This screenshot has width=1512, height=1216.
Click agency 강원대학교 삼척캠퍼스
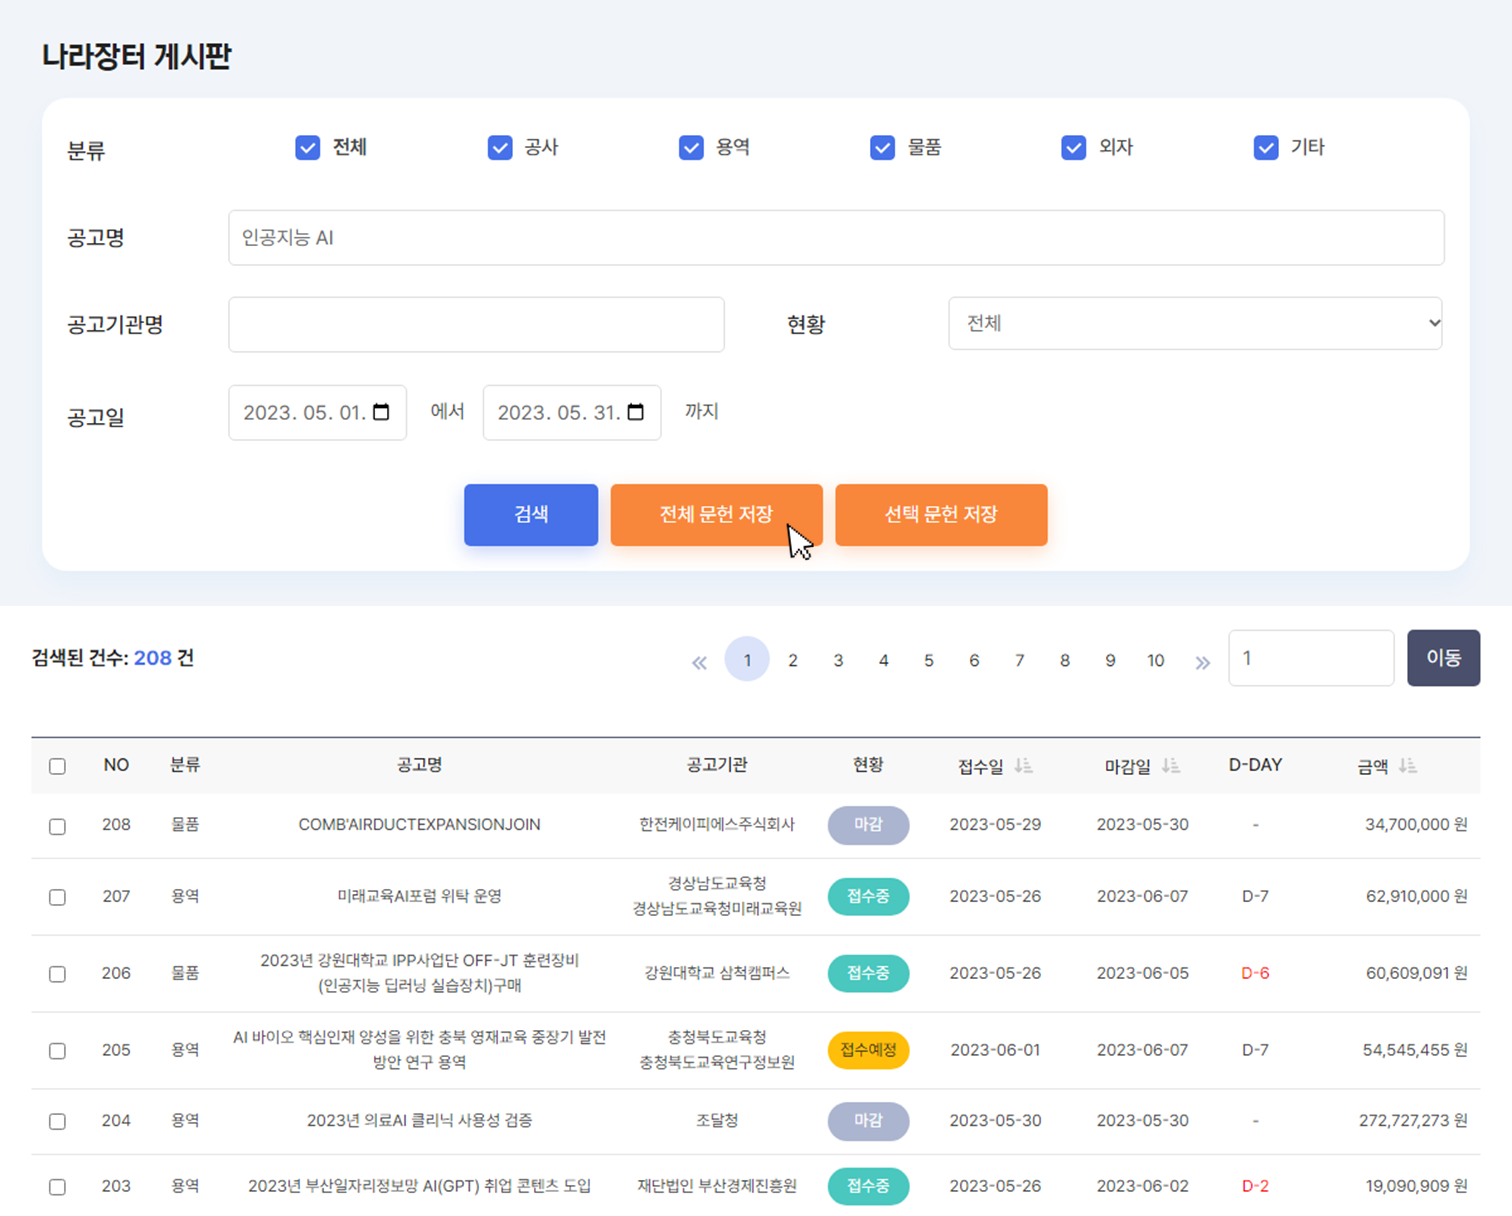(x=717, y=973)
